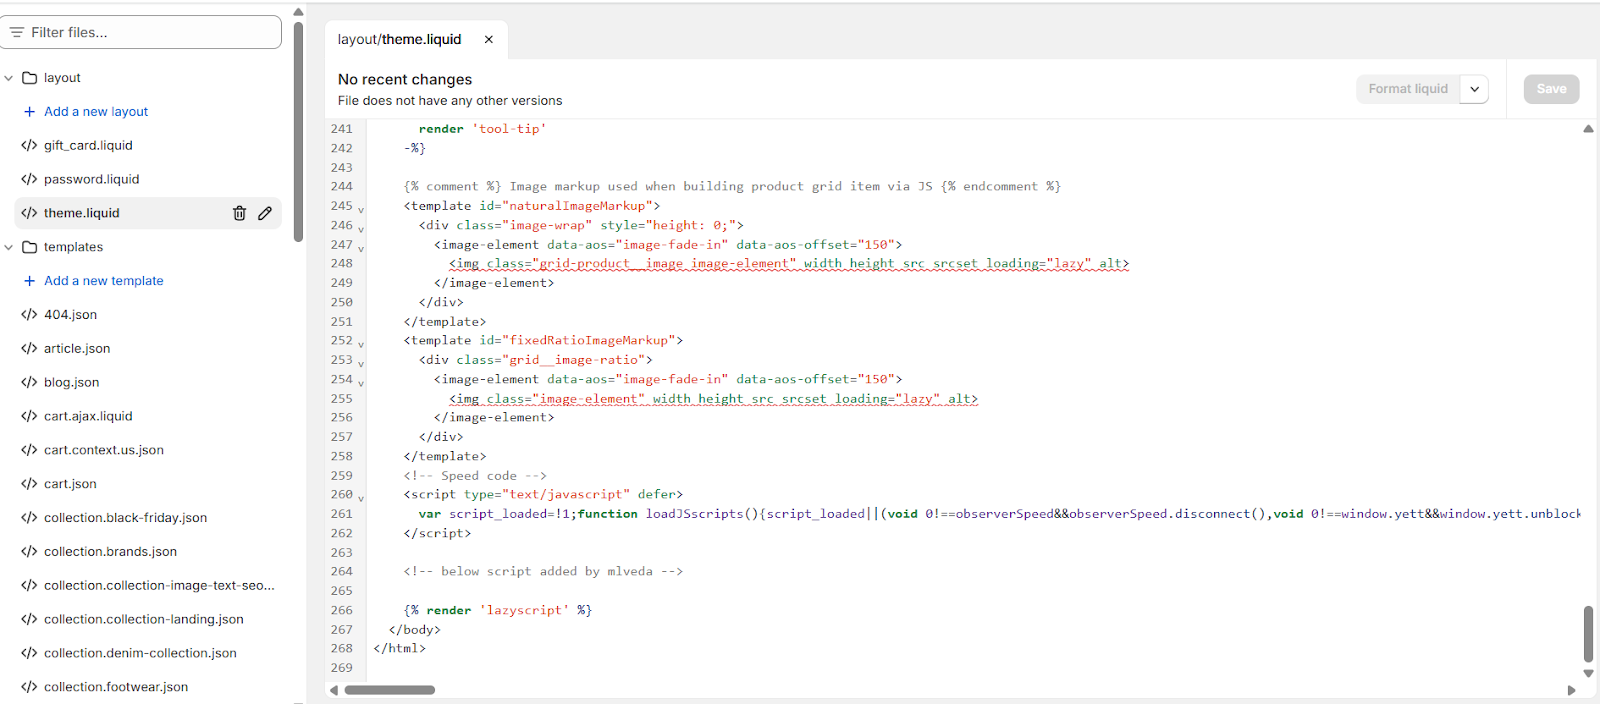This screenshot has height=704, width=1600.
Task: Click the Save button
Action: coord(1551,89)
